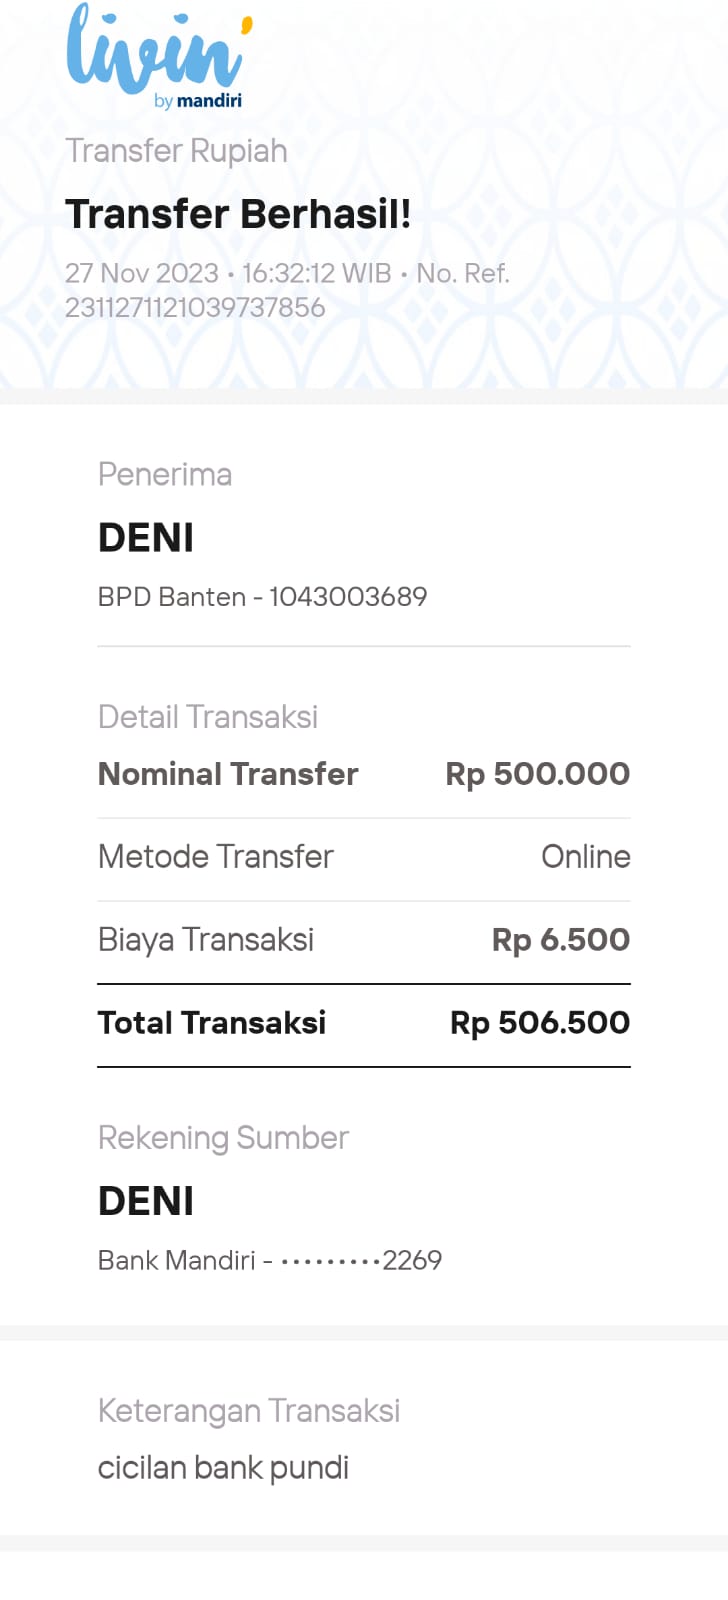Click the Online transfer method value
728x1600 pixels.
pyautogui.click(x=585, y=857)
